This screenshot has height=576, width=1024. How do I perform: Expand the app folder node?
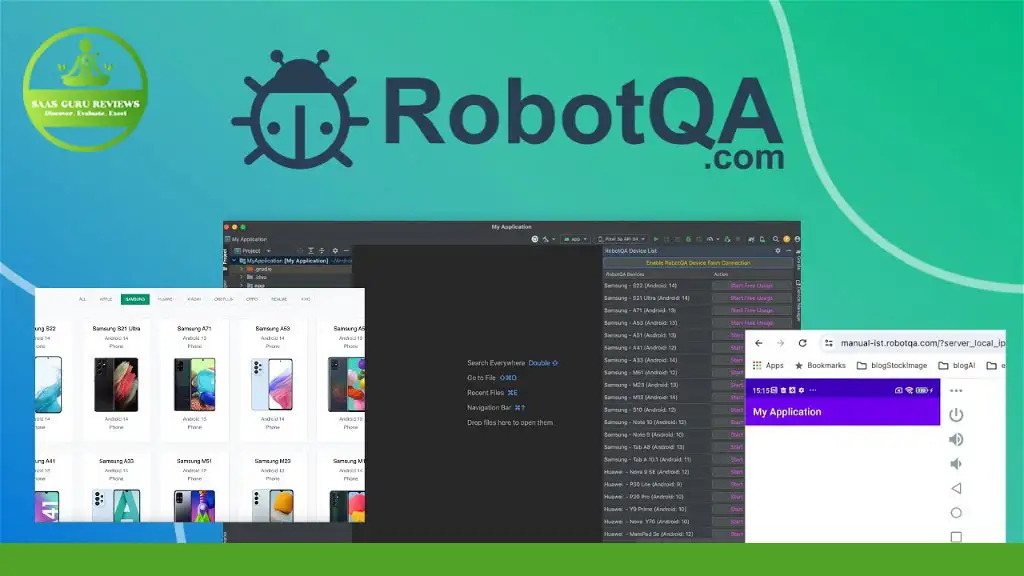241,285
